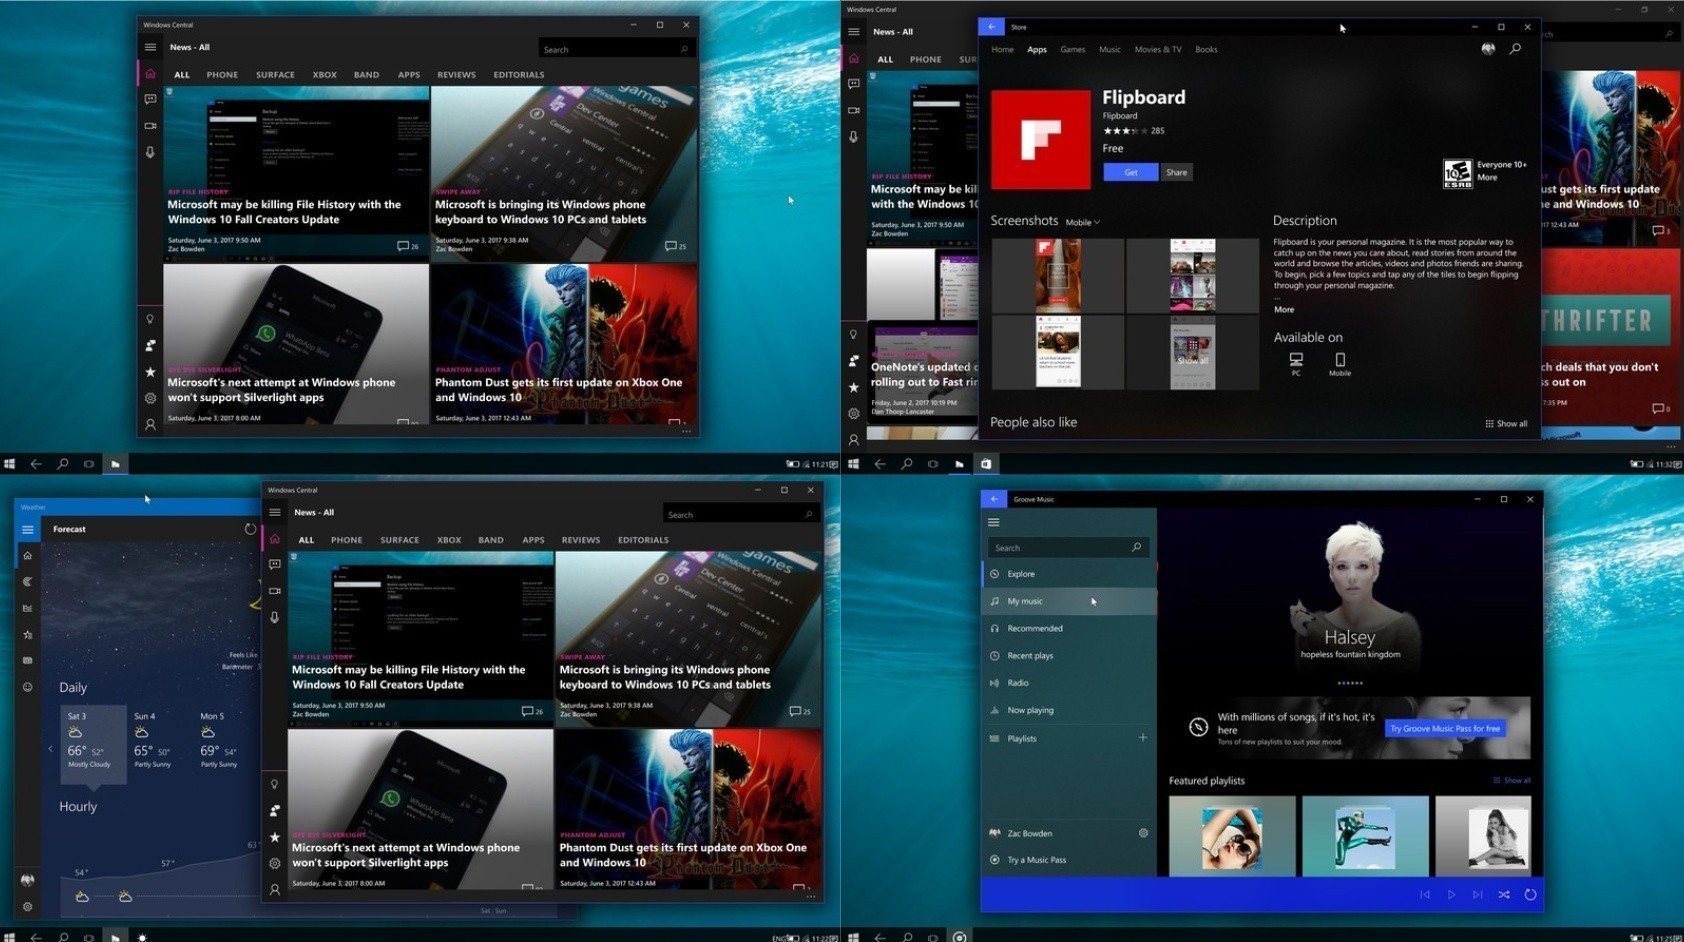
Task: Play music in Groove Music player bar
Action: [1451, 895]
